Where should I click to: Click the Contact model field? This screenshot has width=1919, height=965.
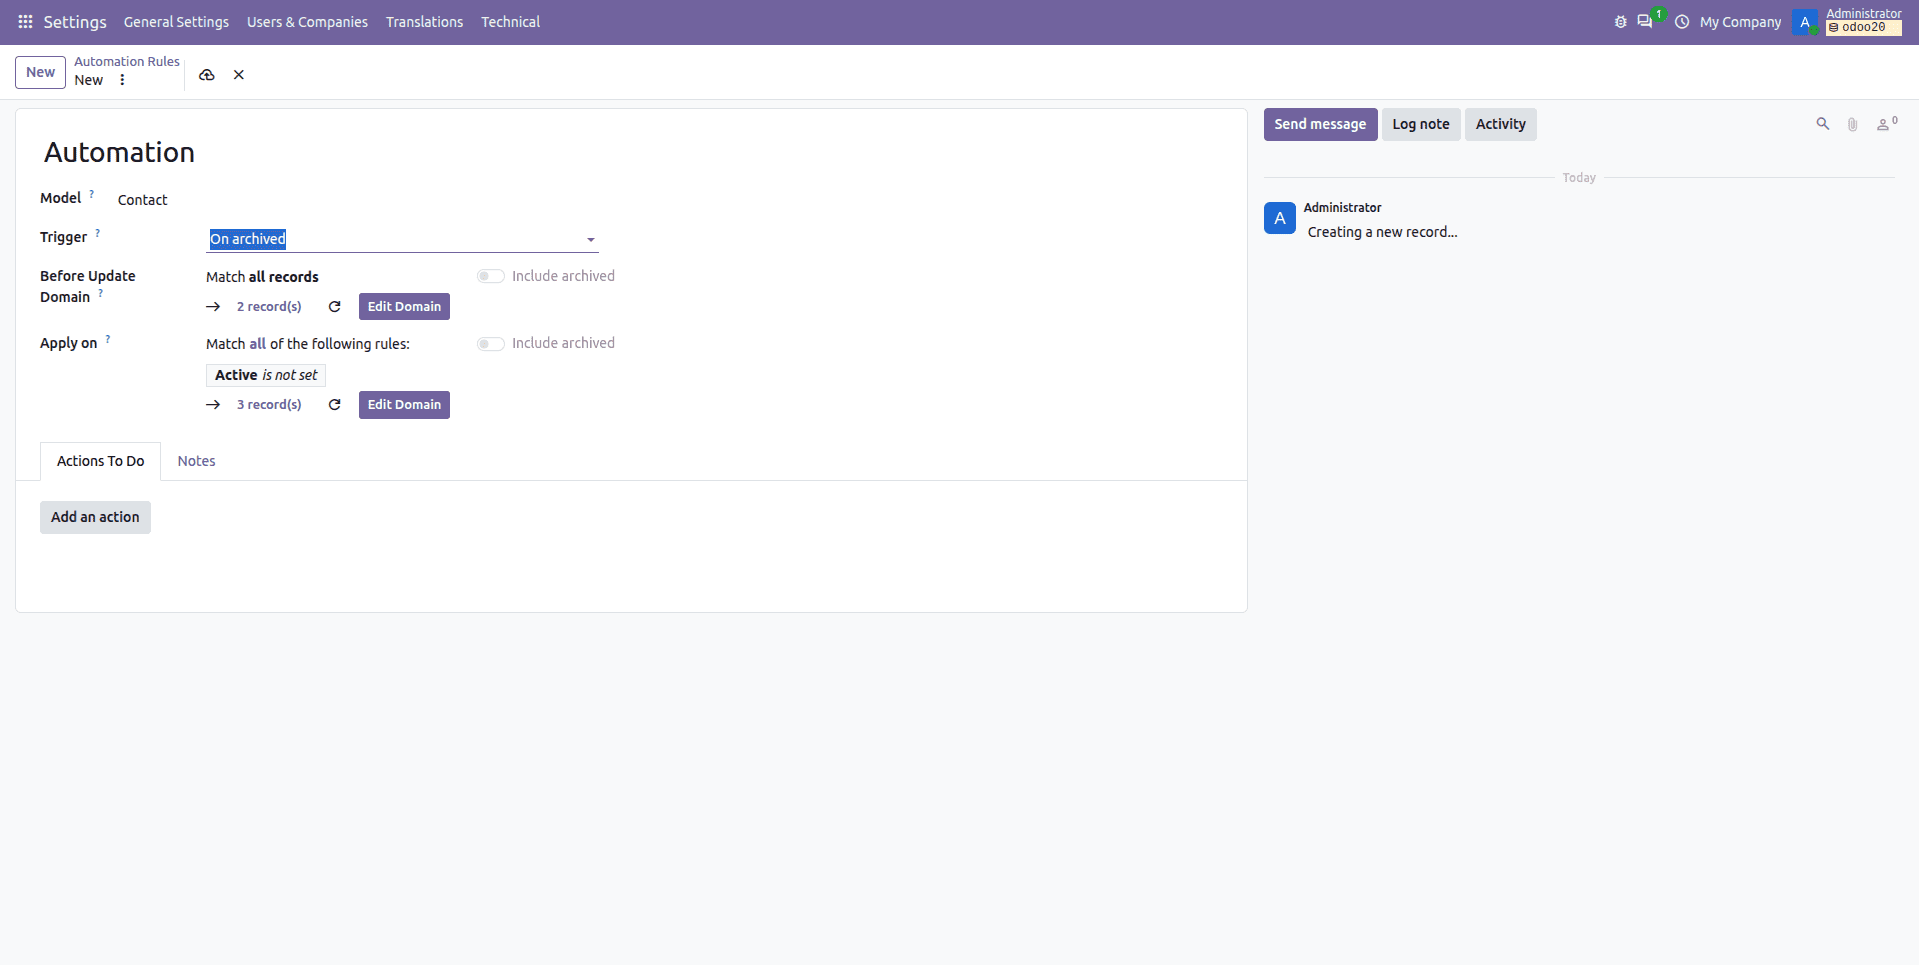(x=143, y=200)
